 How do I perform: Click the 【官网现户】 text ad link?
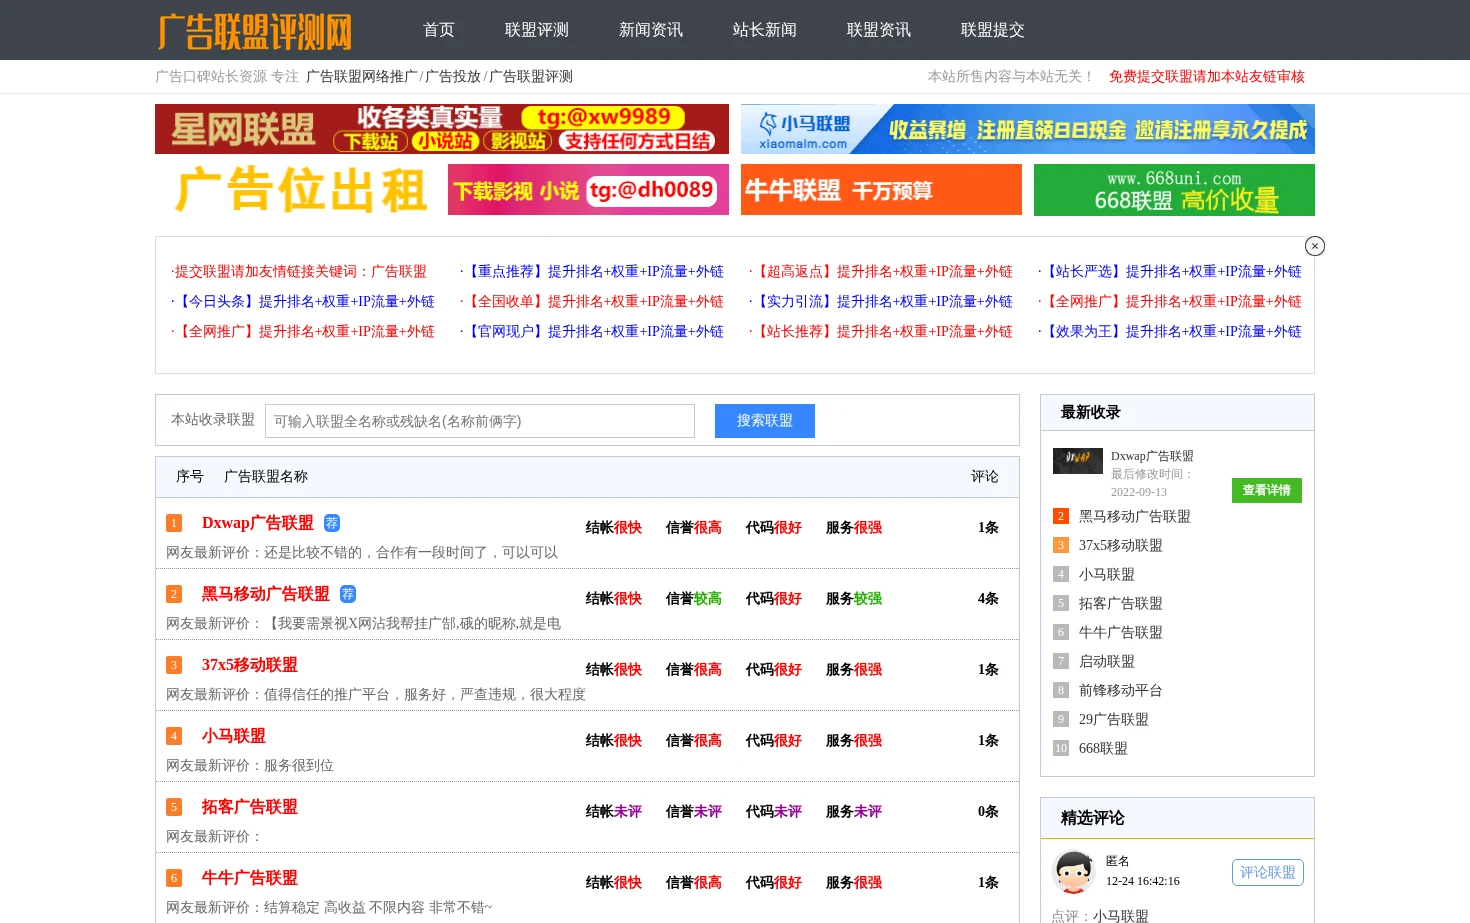[x=595, y=332]
